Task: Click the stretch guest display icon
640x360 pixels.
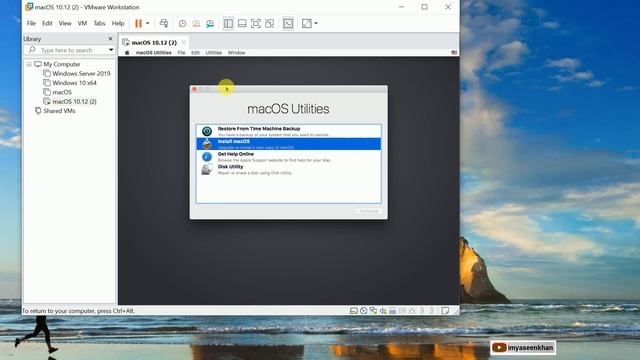Action: [x=307, y=23]
